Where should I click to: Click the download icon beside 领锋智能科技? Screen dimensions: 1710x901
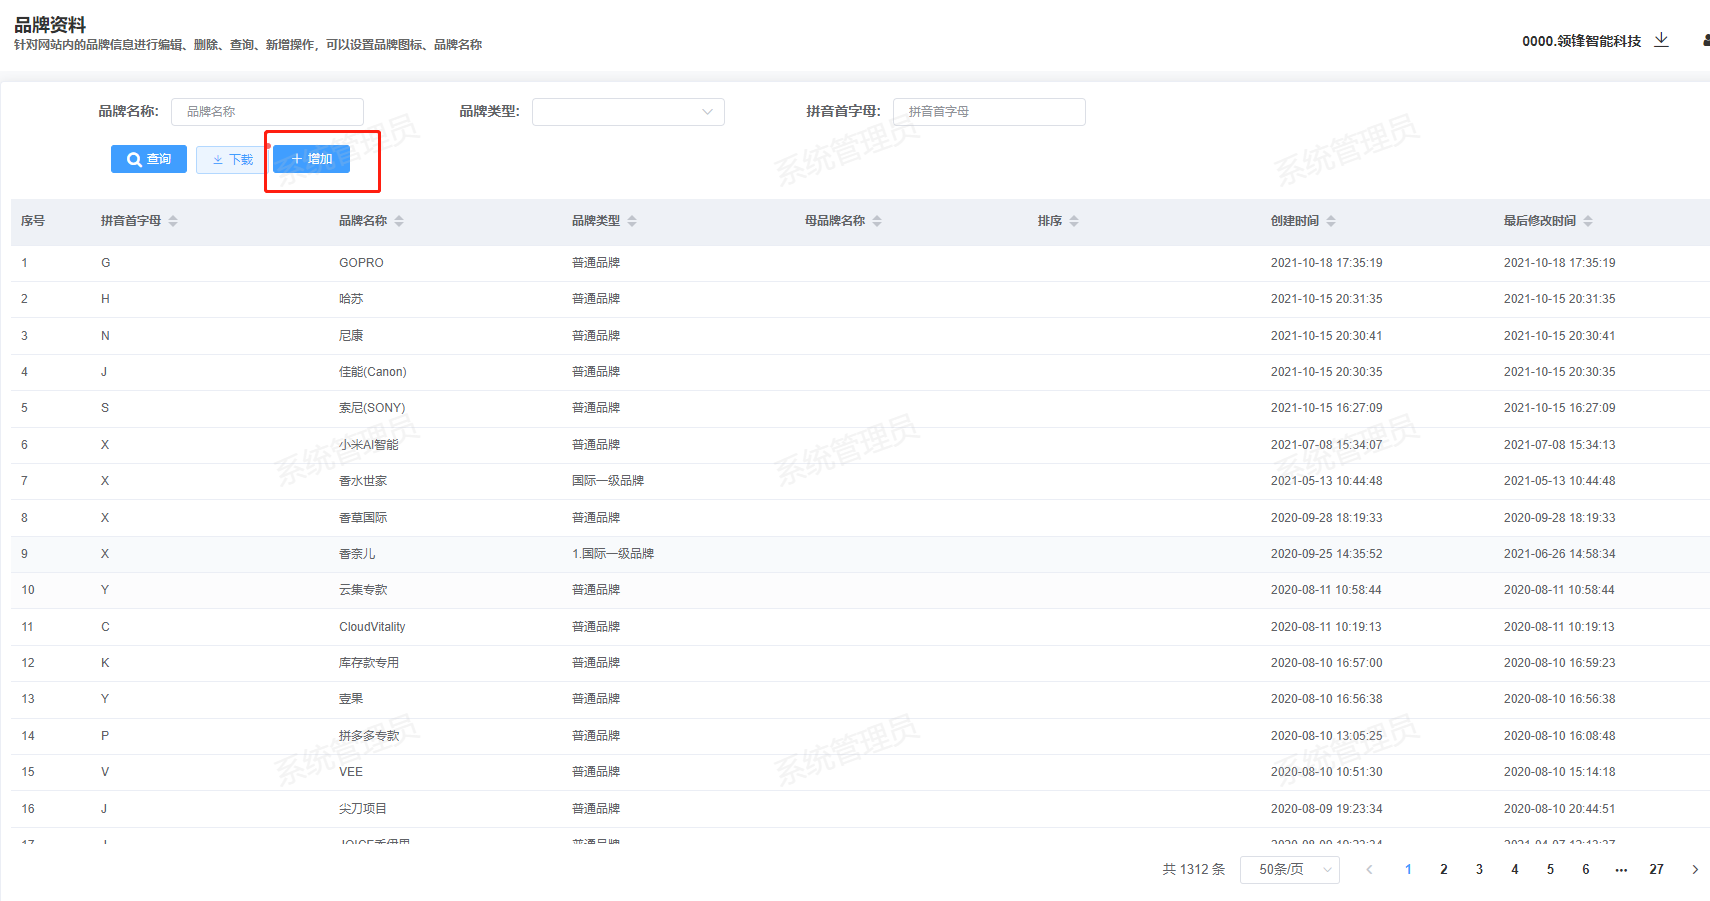tap(1661, 40)
